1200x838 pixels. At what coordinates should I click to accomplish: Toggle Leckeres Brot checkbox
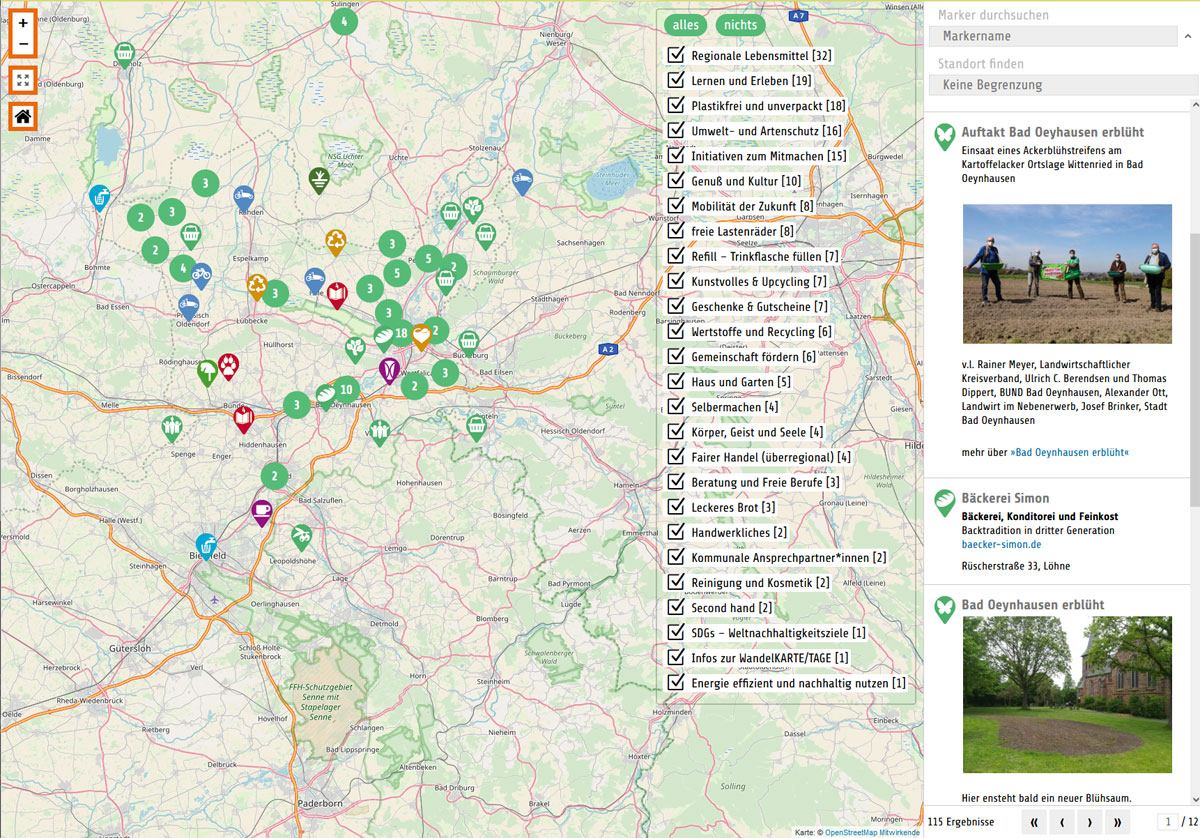click(675, 506)
